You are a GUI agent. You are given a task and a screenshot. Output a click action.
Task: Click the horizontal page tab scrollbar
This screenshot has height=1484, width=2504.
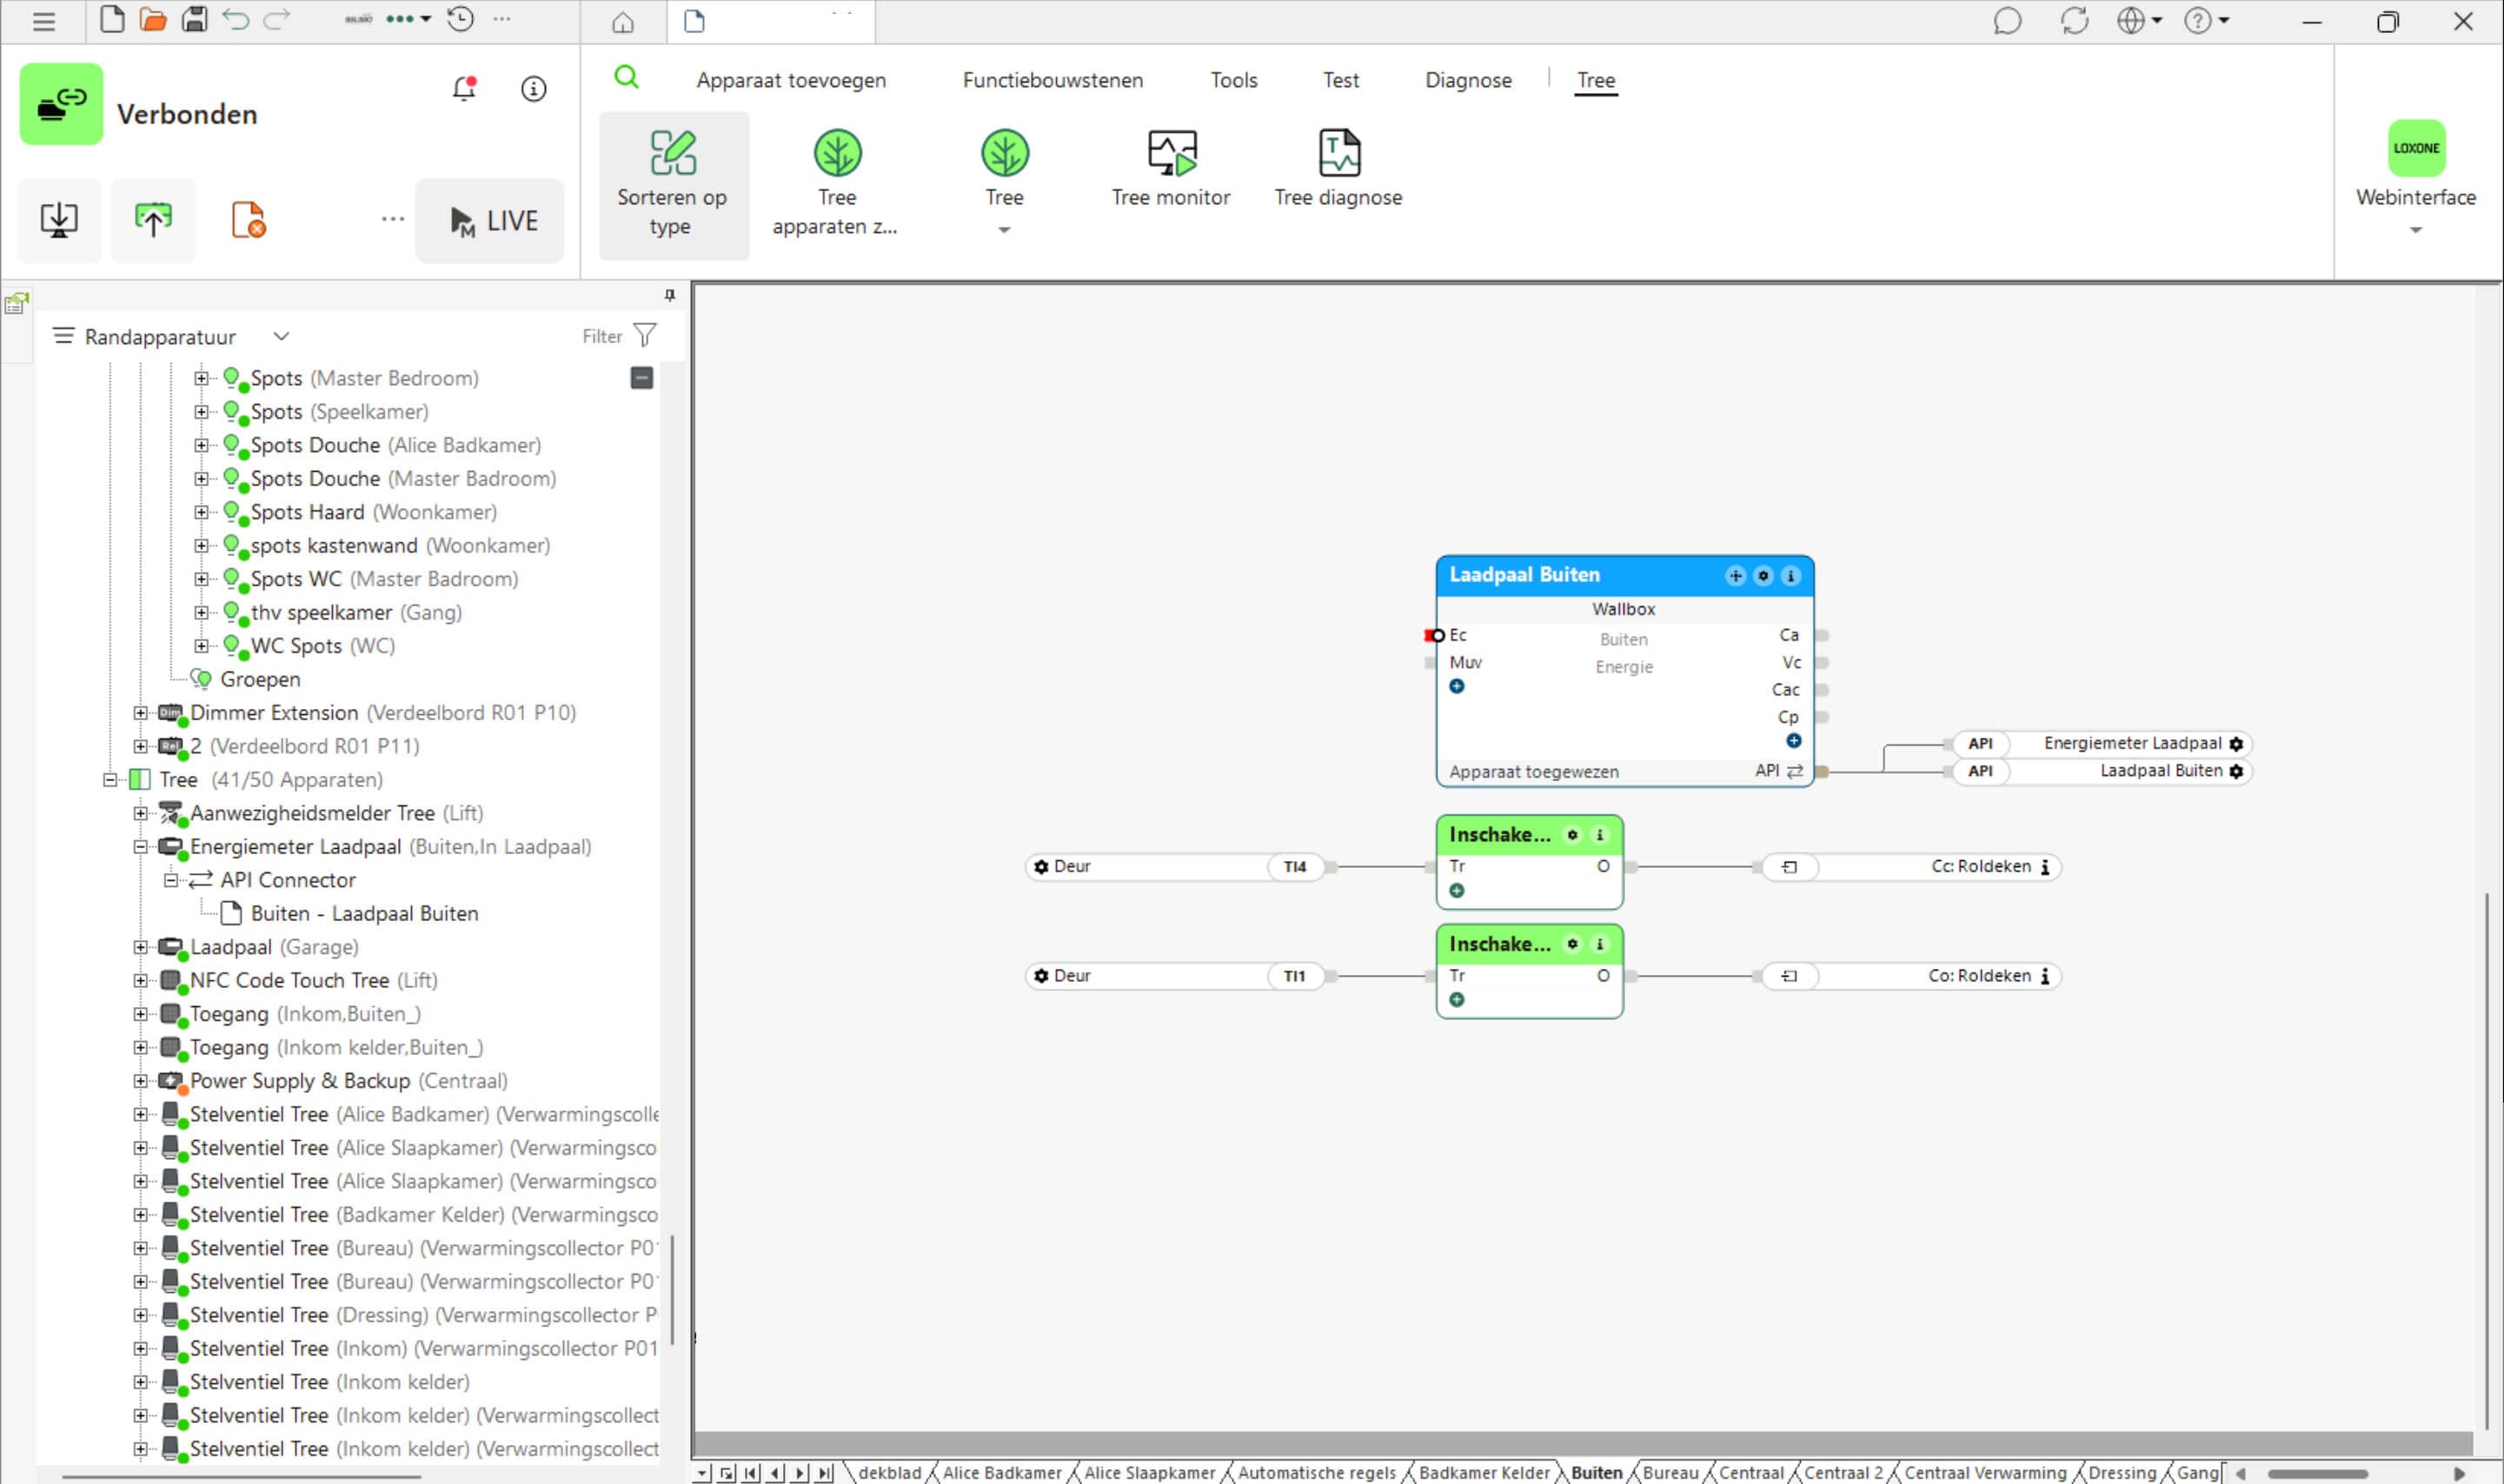2316,1473
